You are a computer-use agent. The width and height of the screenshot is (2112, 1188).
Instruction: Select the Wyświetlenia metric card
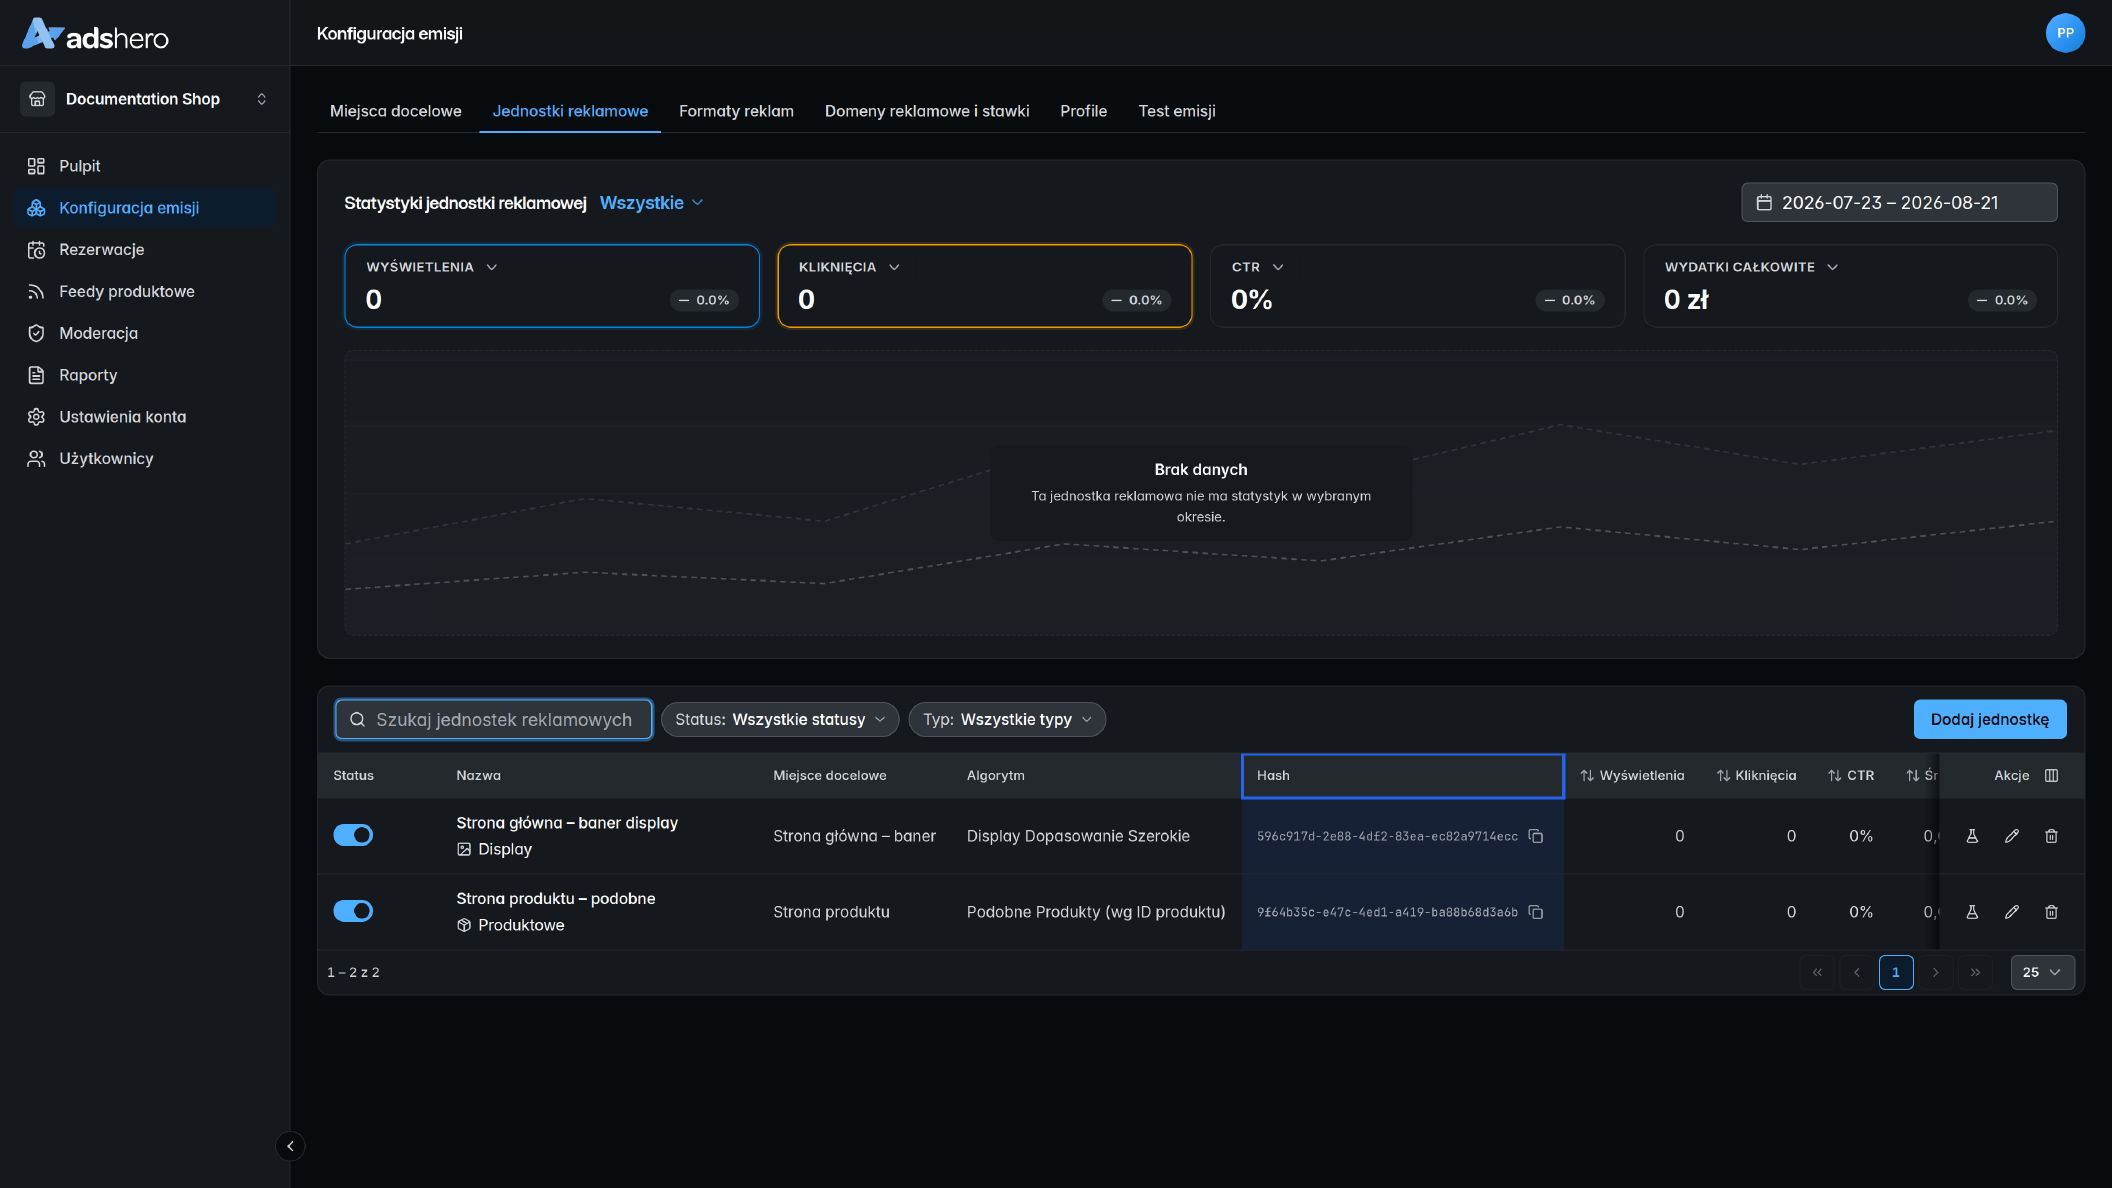[x=552, y=286]
